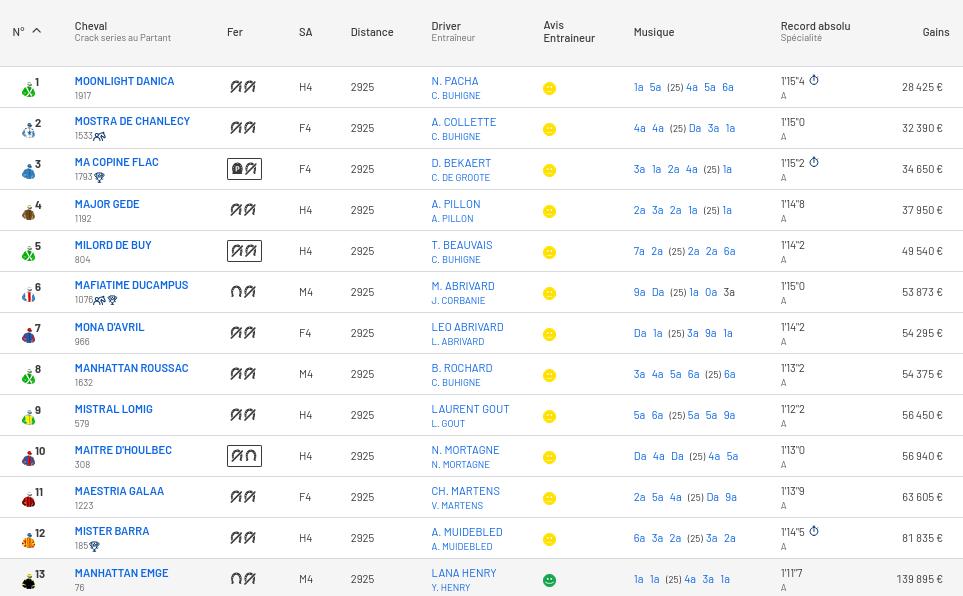Open driver profile of Lana Henry
Viewport: 963px width, 596px height.
tap(463, 573)
